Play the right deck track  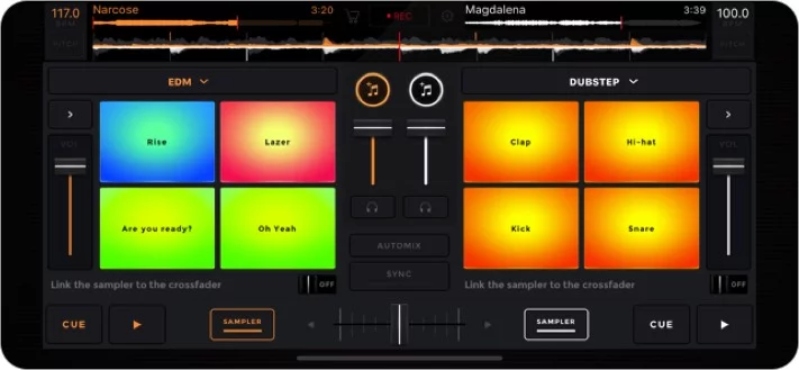click(724, 325)
